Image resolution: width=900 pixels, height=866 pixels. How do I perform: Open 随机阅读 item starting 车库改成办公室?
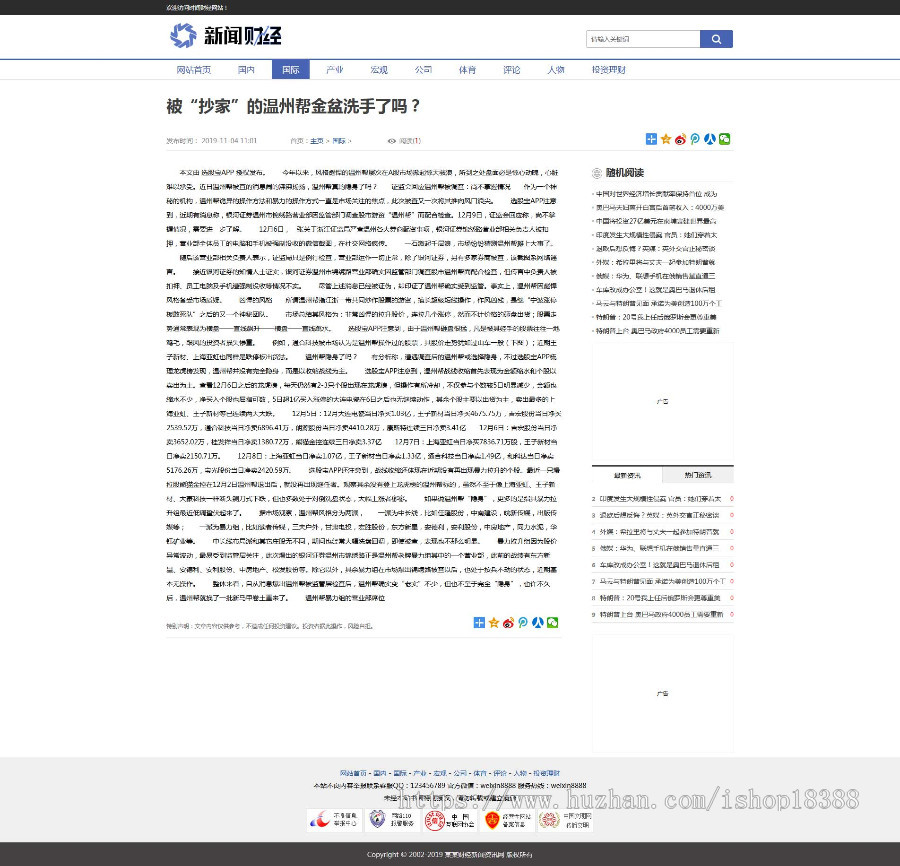[655, 290]
